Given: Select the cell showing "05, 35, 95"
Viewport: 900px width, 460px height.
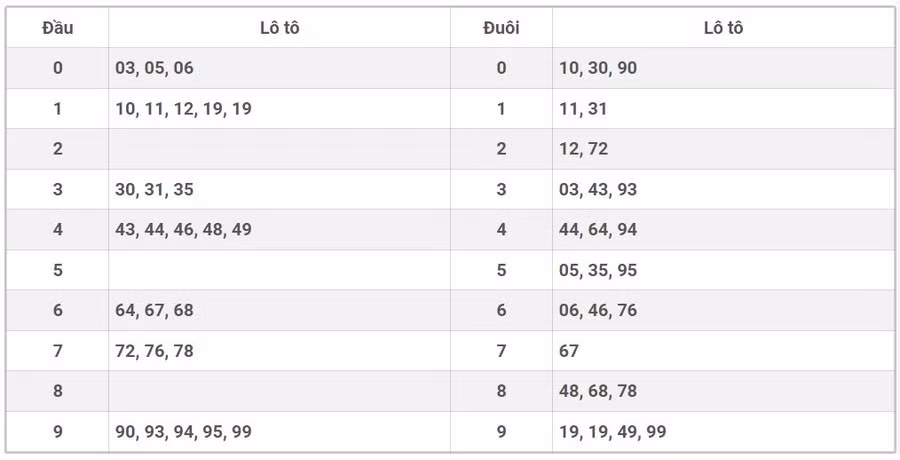Looking at the screenshot, I should 598,270.
